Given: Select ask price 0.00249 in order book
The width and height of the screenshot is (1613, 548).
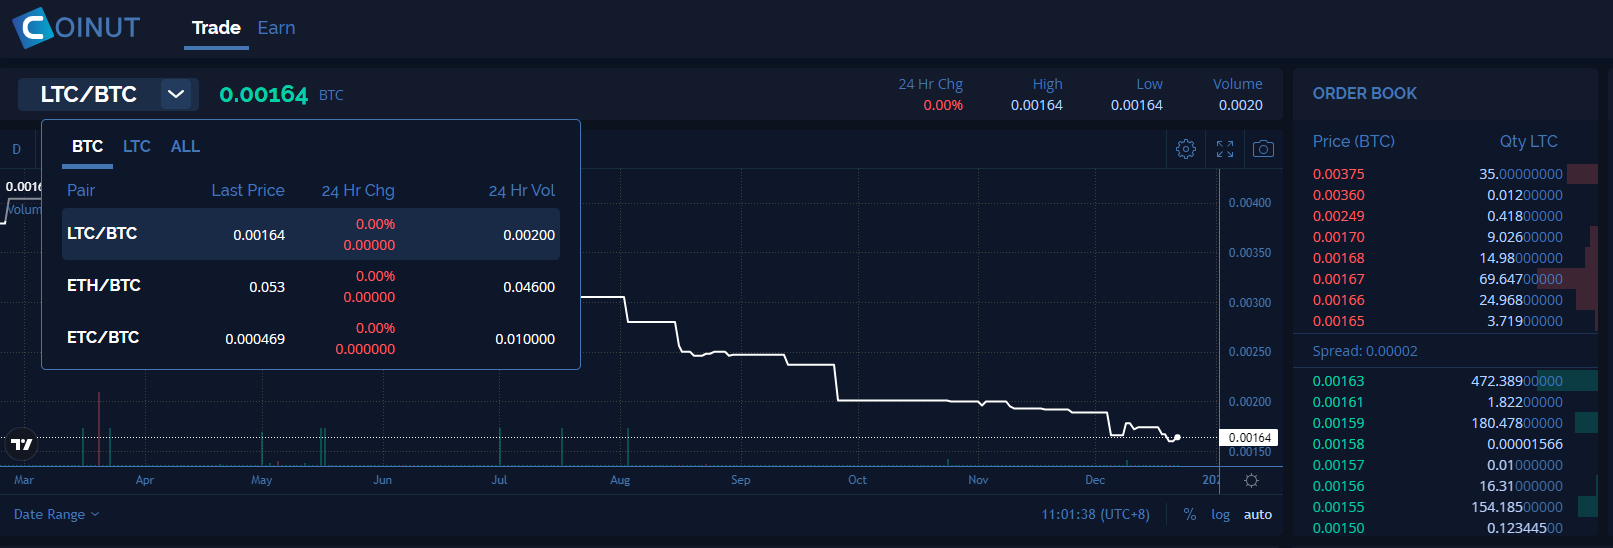Looking at the screenshot, I should coord(1339,216).
